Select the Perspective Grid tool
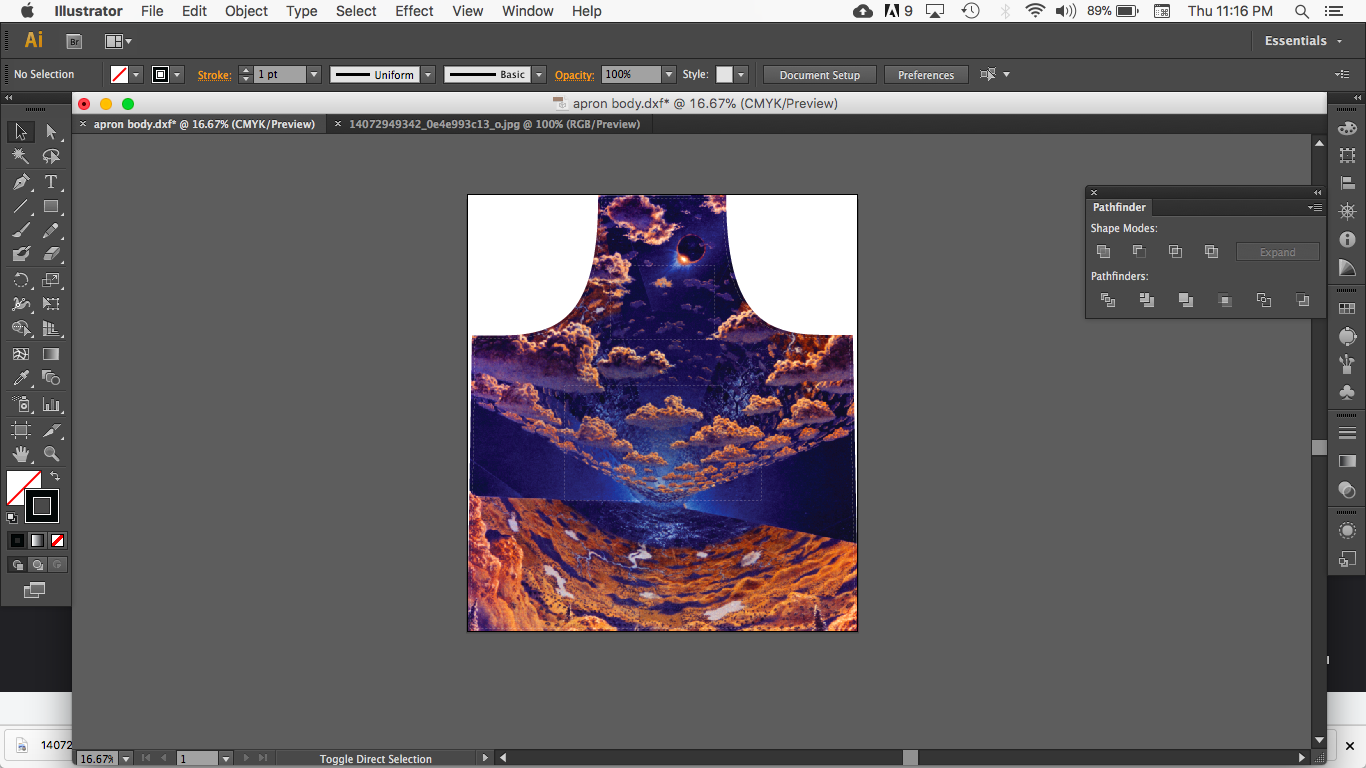Viewport: 1366px width, 768px height. (51, 329)
